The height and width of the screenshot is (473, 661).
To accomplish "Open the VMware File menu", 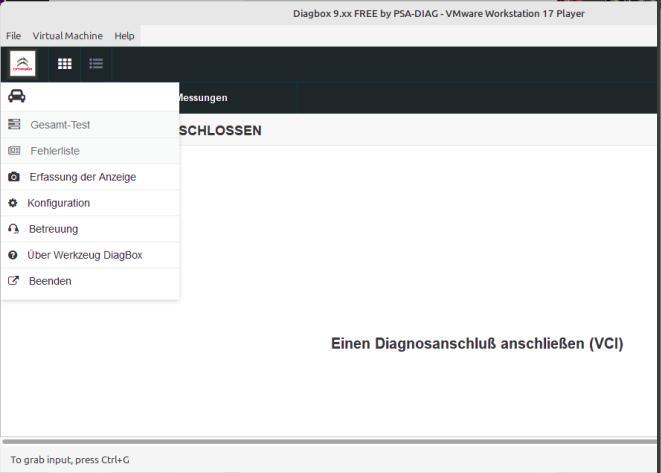I will 13,36.
